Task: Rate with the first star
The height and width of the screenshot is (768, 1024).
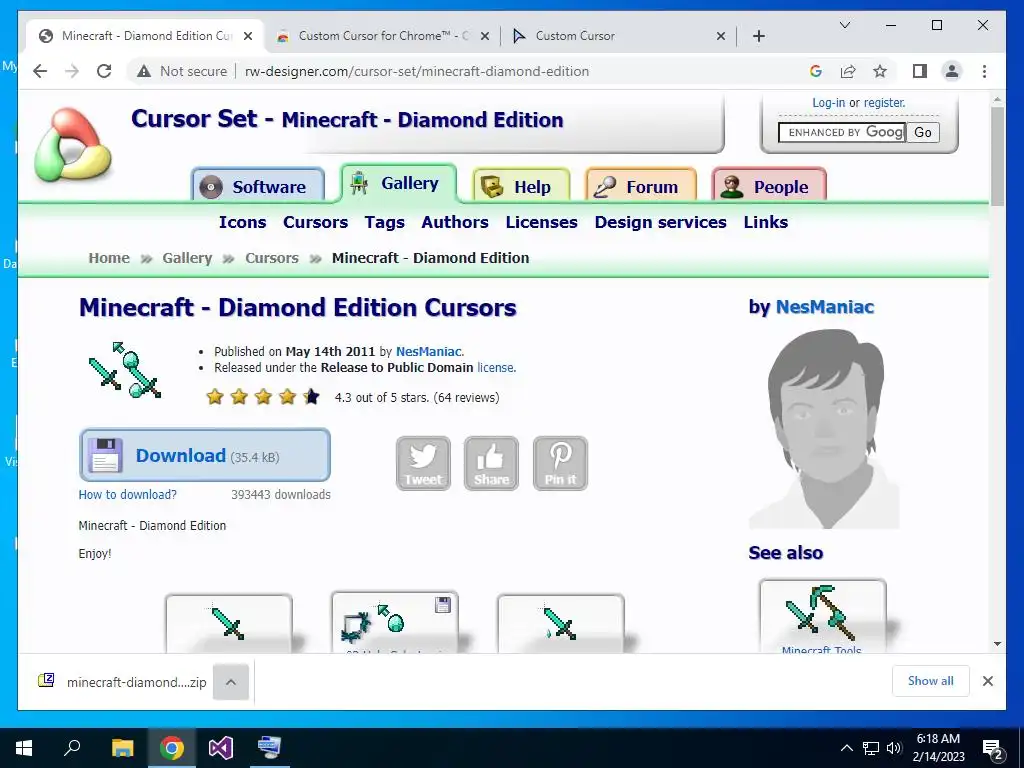Action: click(215, 396)
